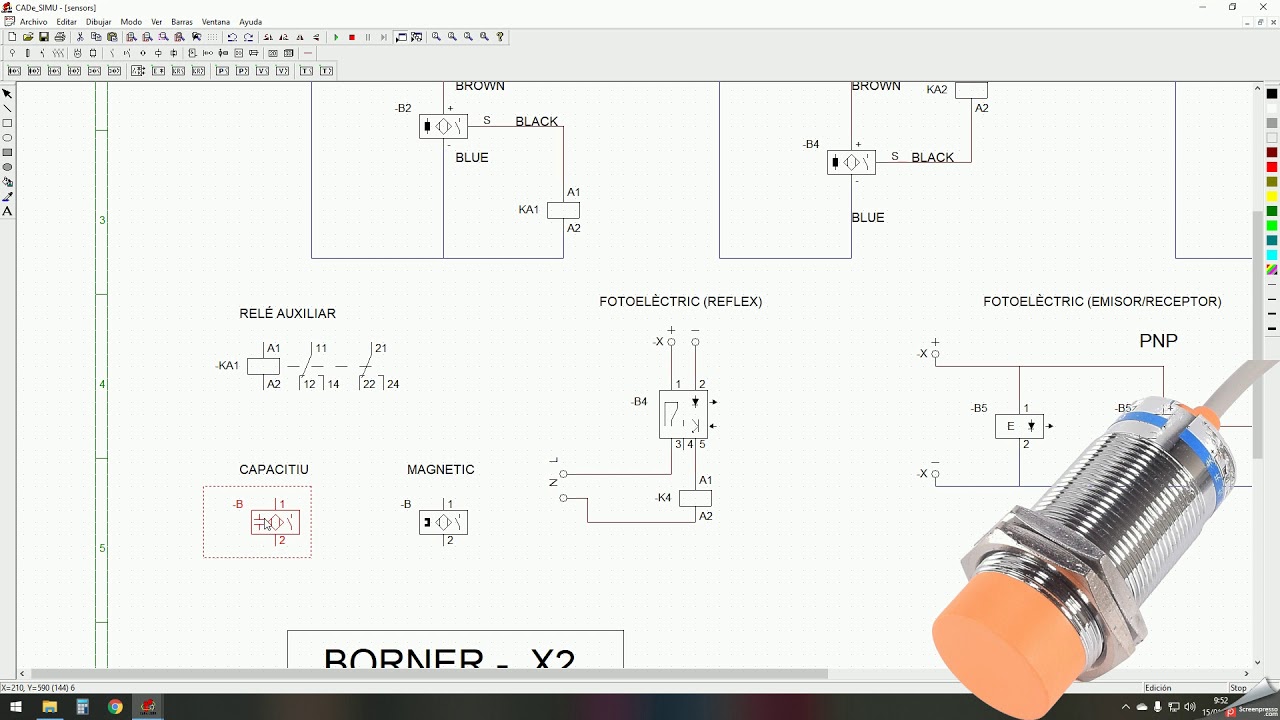Pick the dark red color swatch

point(1272,152)
